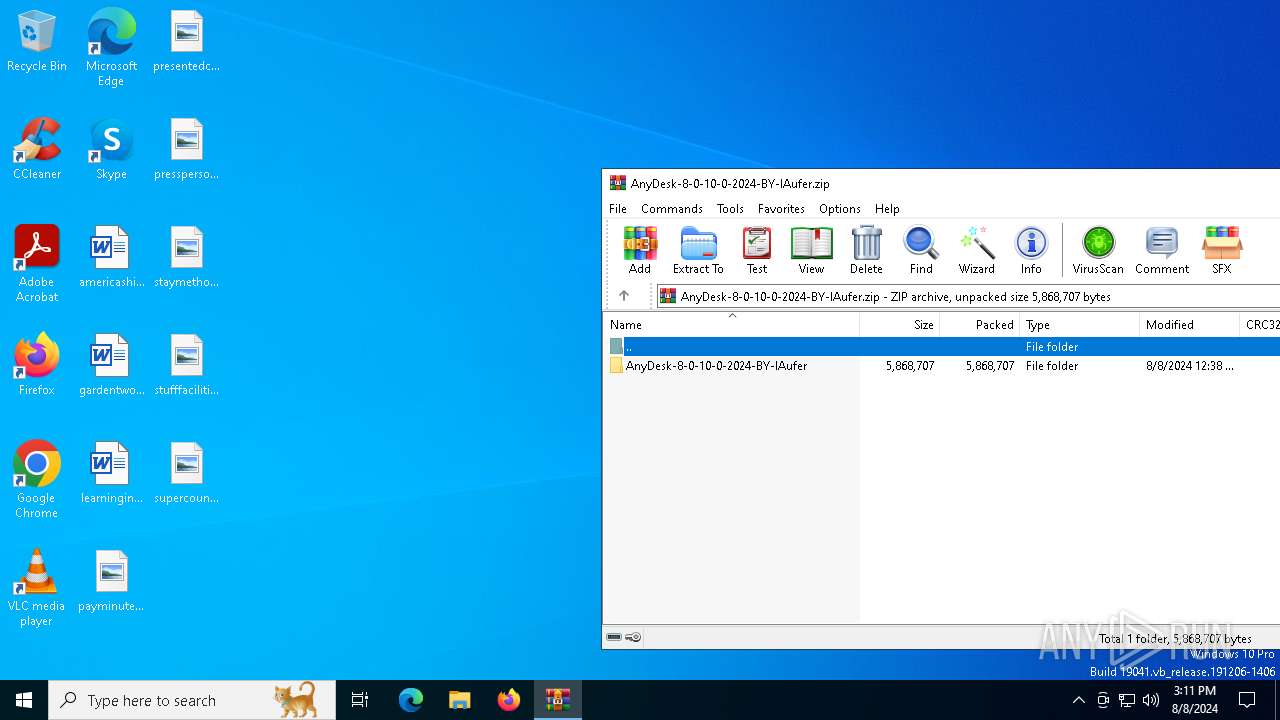Click the taskbar search box
The image size is (1280, 720).
coord(192,700)
